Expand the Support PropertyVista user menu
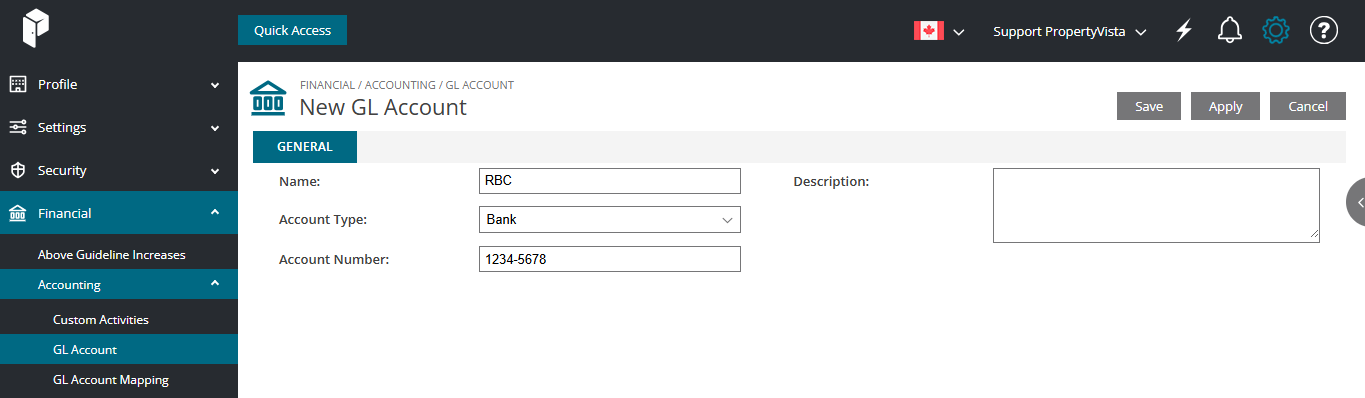Image resolution: width=1365 pixels, height=398 pixels. 1069,31
